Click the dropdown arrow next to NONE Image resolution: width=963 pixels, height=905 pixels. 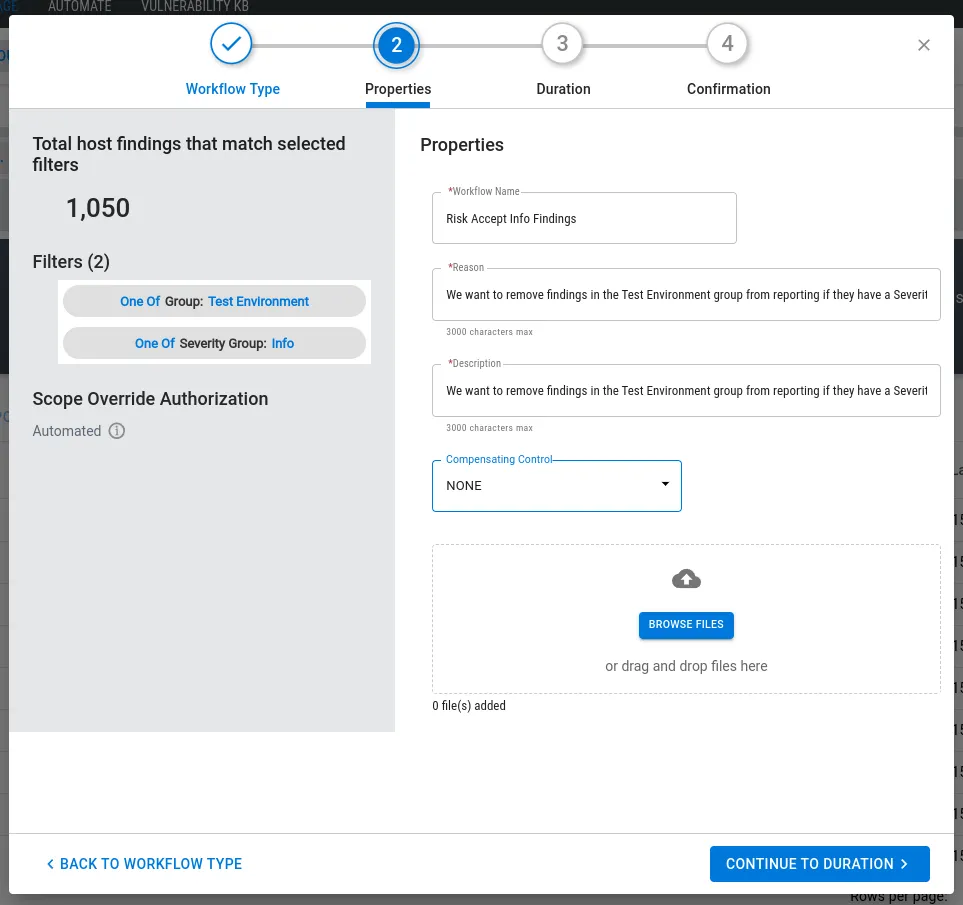pos(665,484)
